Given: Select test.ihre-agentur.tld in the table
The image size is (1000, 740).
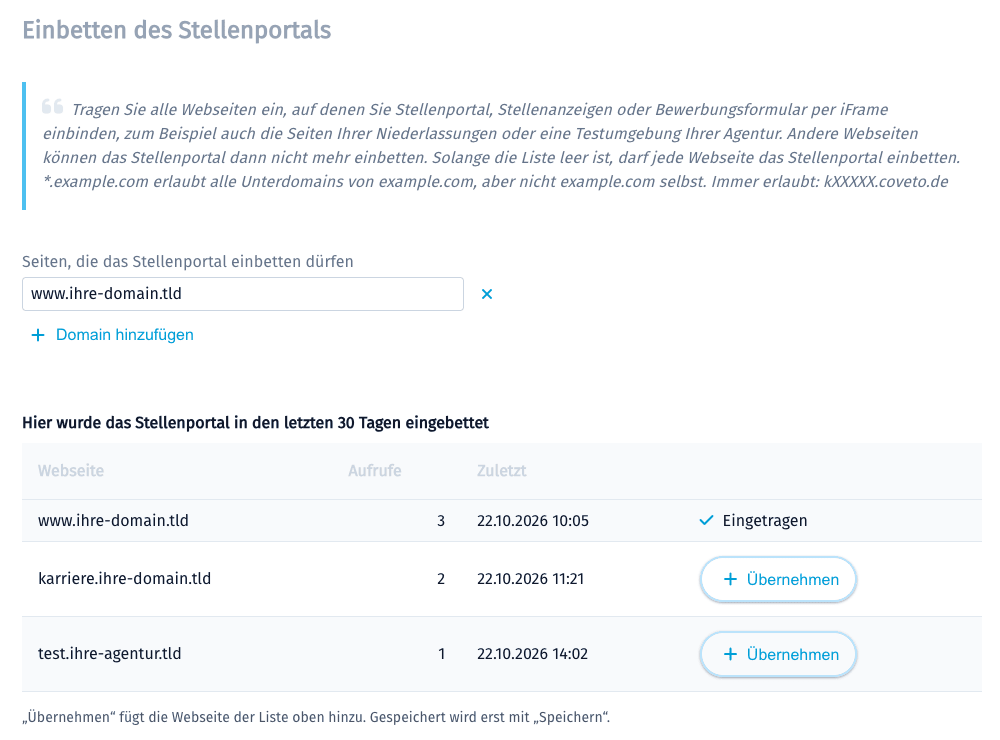Looking at the screenshot, I should tap(110, 654).
